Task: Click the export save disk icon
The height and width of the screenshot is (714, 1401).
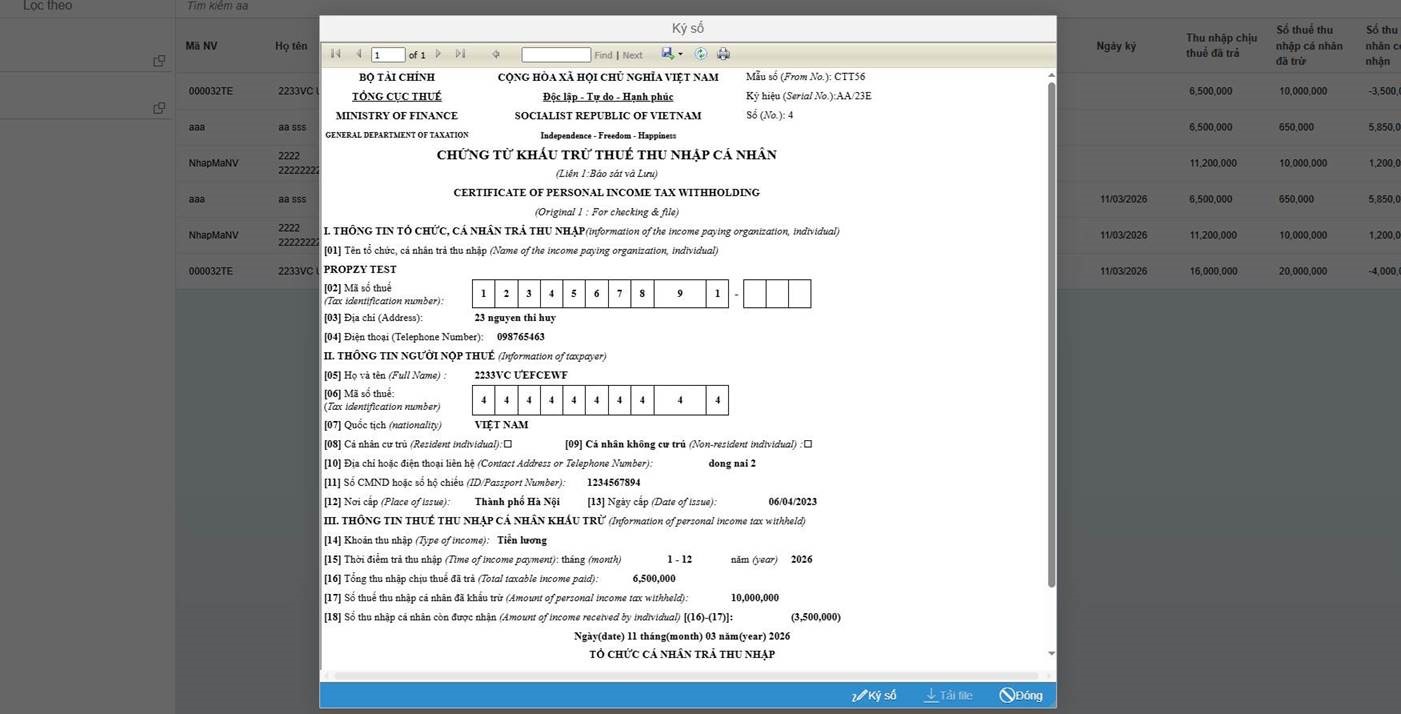Action: pos(667,54)
